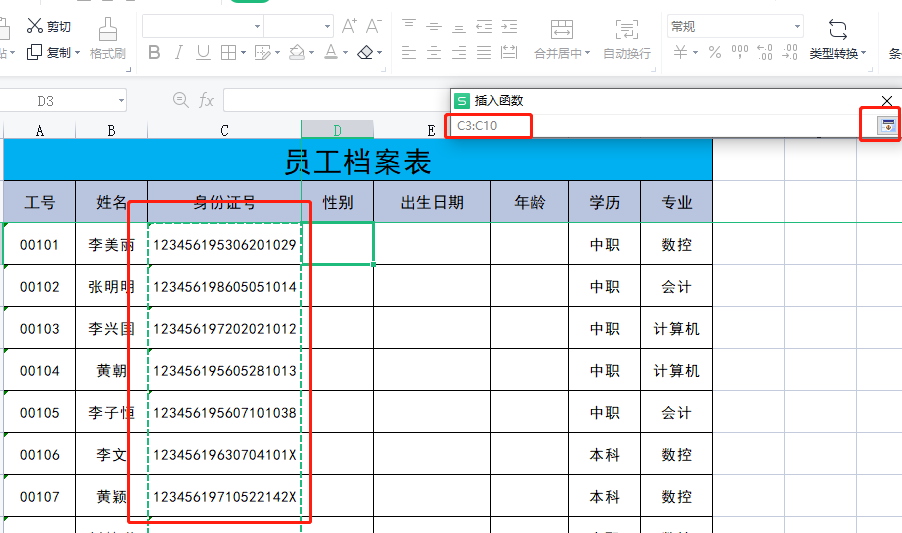
Task: Select column C header
Action: click(x=224, y=131)
